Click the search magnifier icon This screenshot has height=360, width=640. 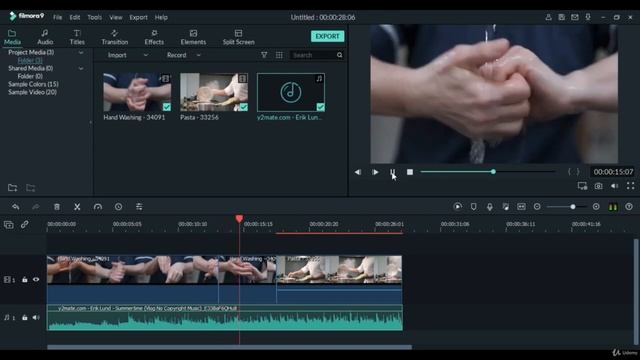(340, 55)
